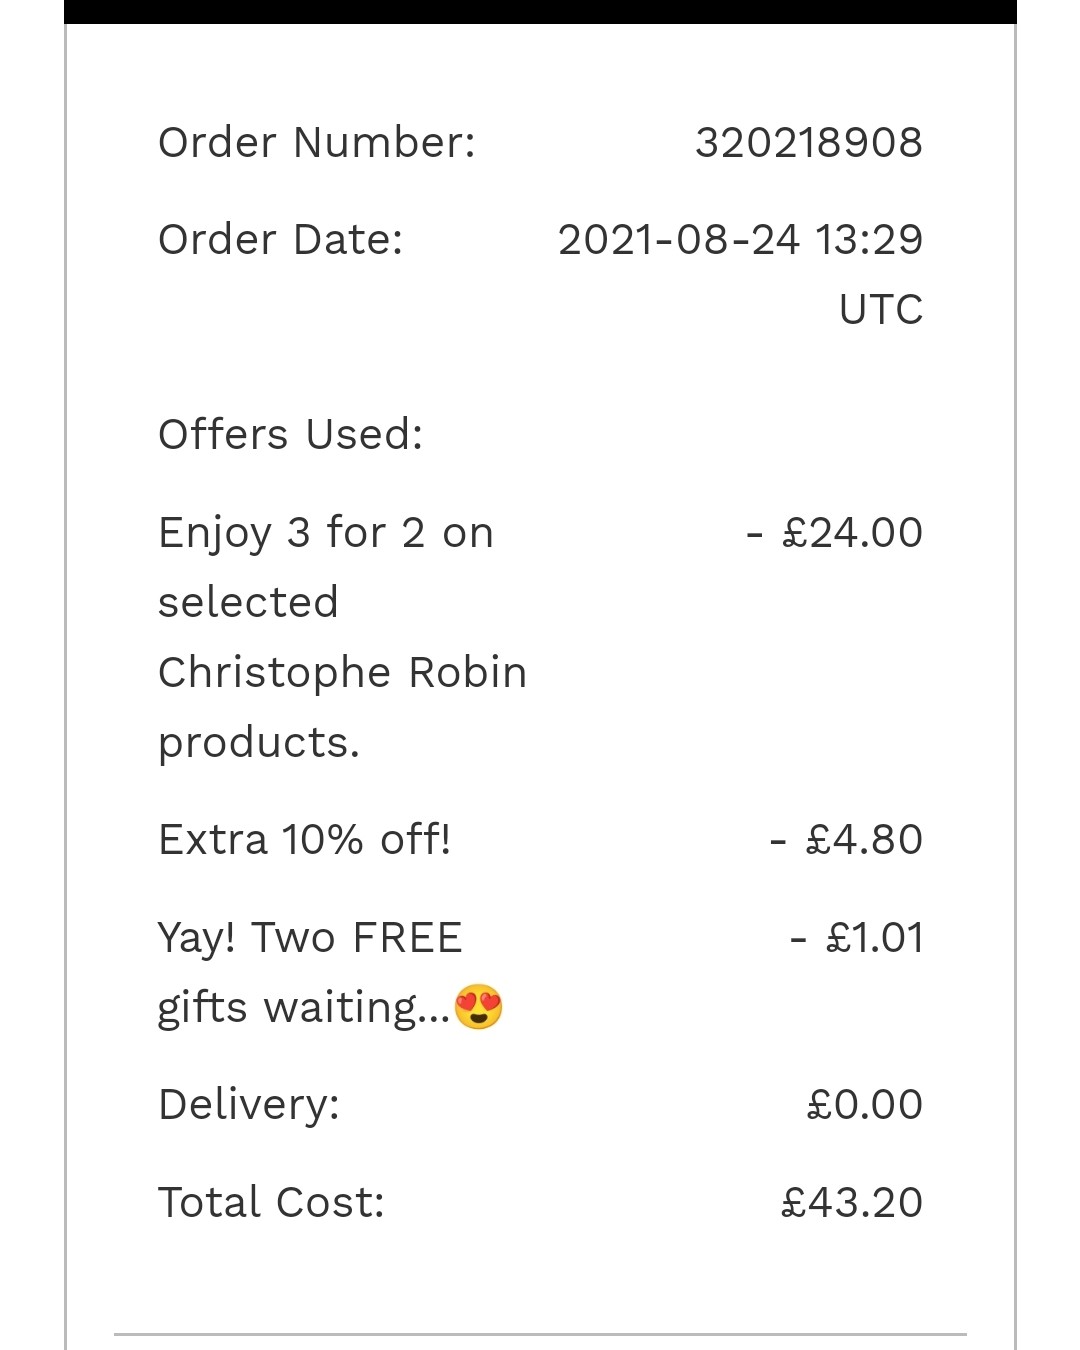The width and height of the screenshot is (1080, 1350).
Task: Click the black header bar
Action: point(540,11)
